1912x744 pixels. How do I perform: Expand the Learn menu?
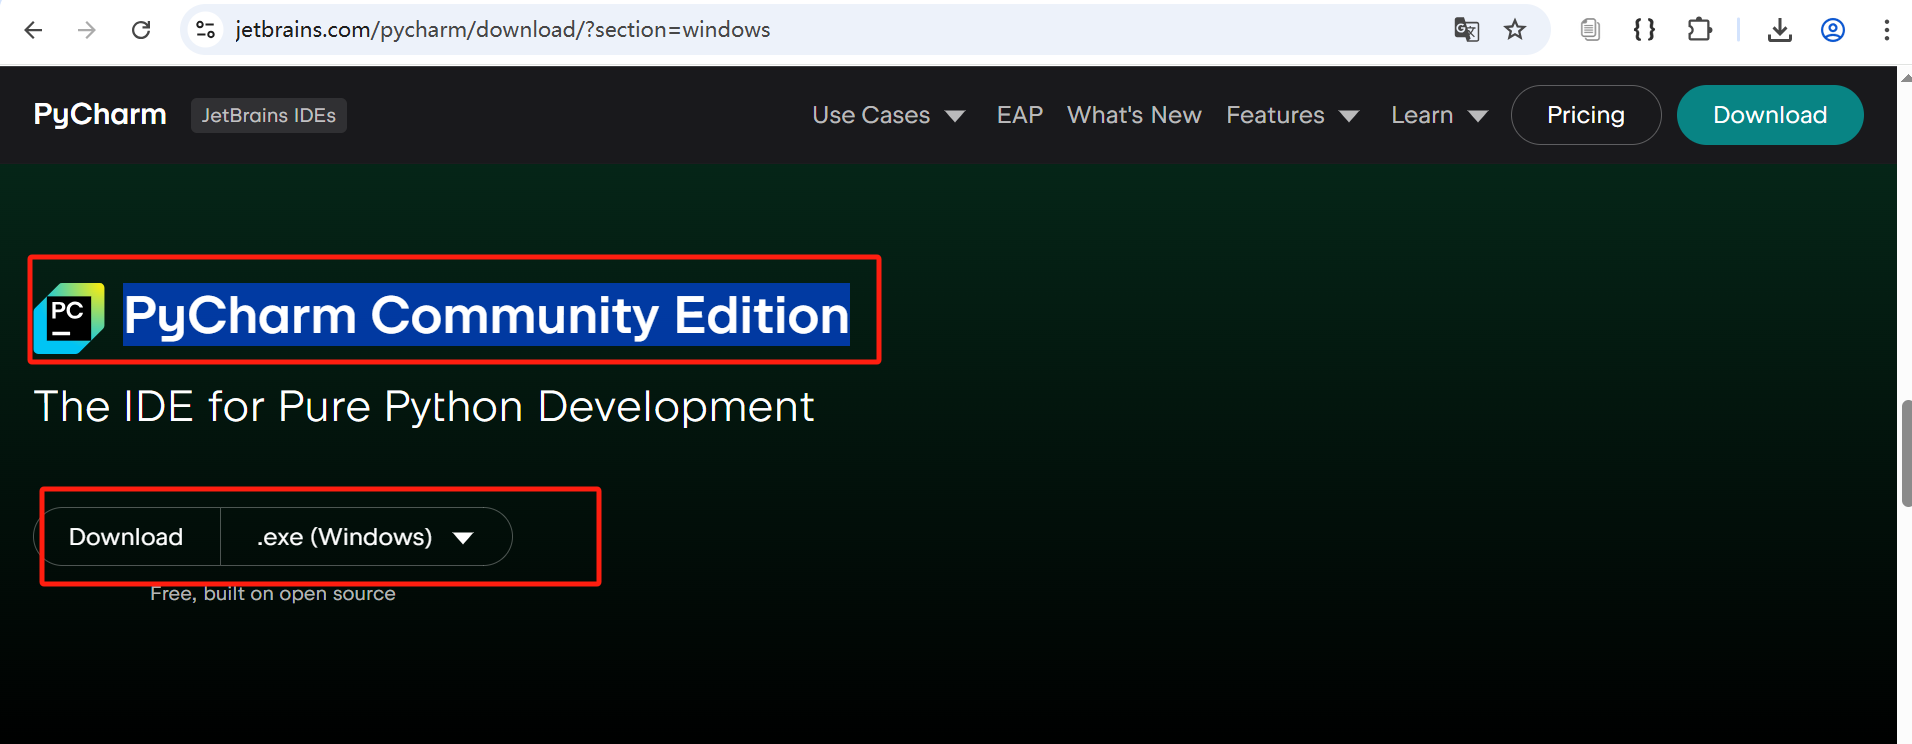pyautogui.click(x=1439, y=115)
